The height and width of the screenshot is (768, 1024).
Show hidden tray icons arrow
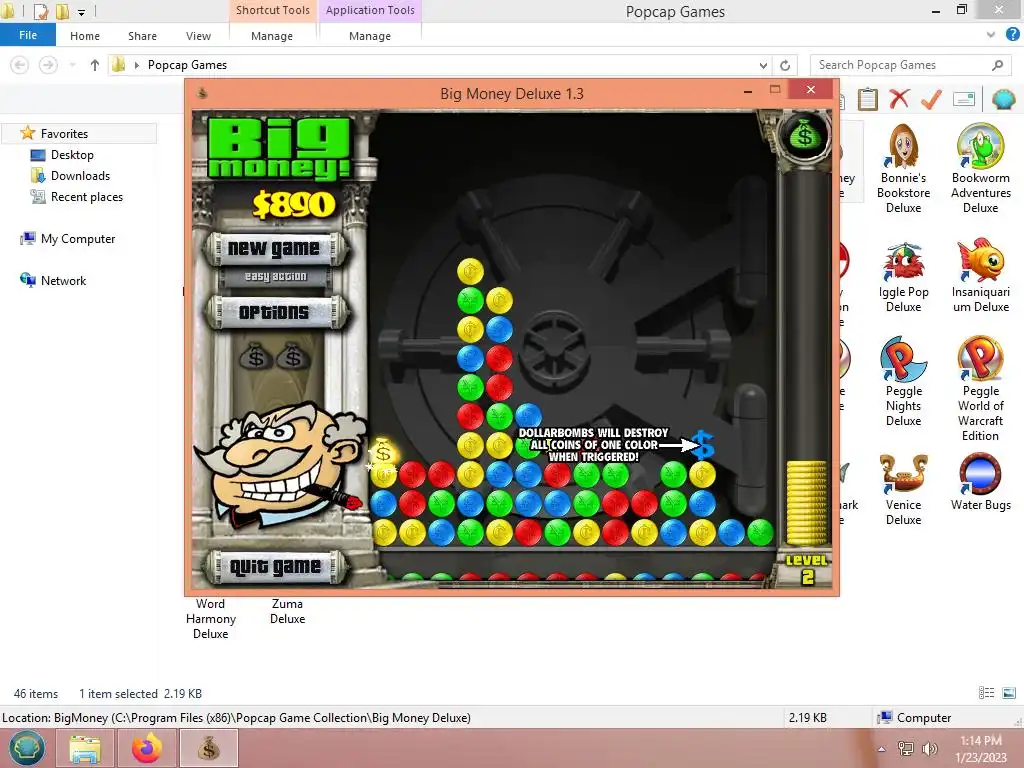(x=882, y=749)
